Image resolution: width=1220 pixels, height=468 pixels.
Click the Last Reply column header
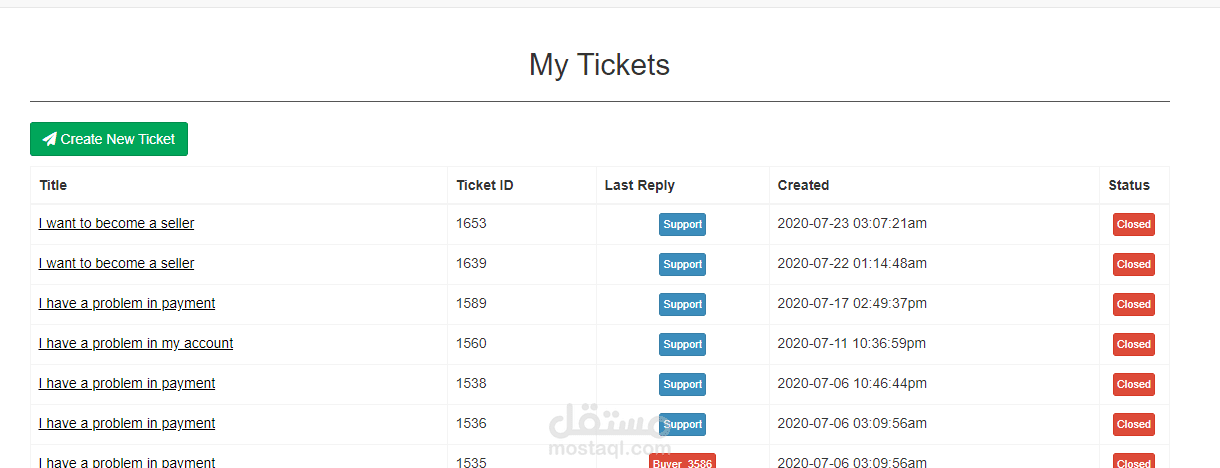(639, 185)
